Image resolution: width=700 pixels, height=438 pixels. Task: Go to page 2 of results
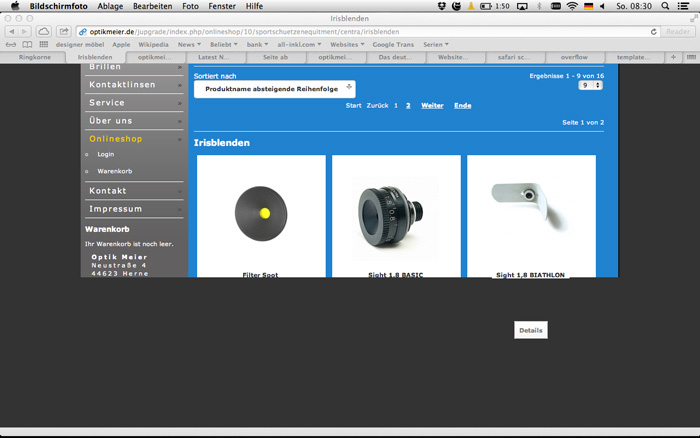point(407,105)
